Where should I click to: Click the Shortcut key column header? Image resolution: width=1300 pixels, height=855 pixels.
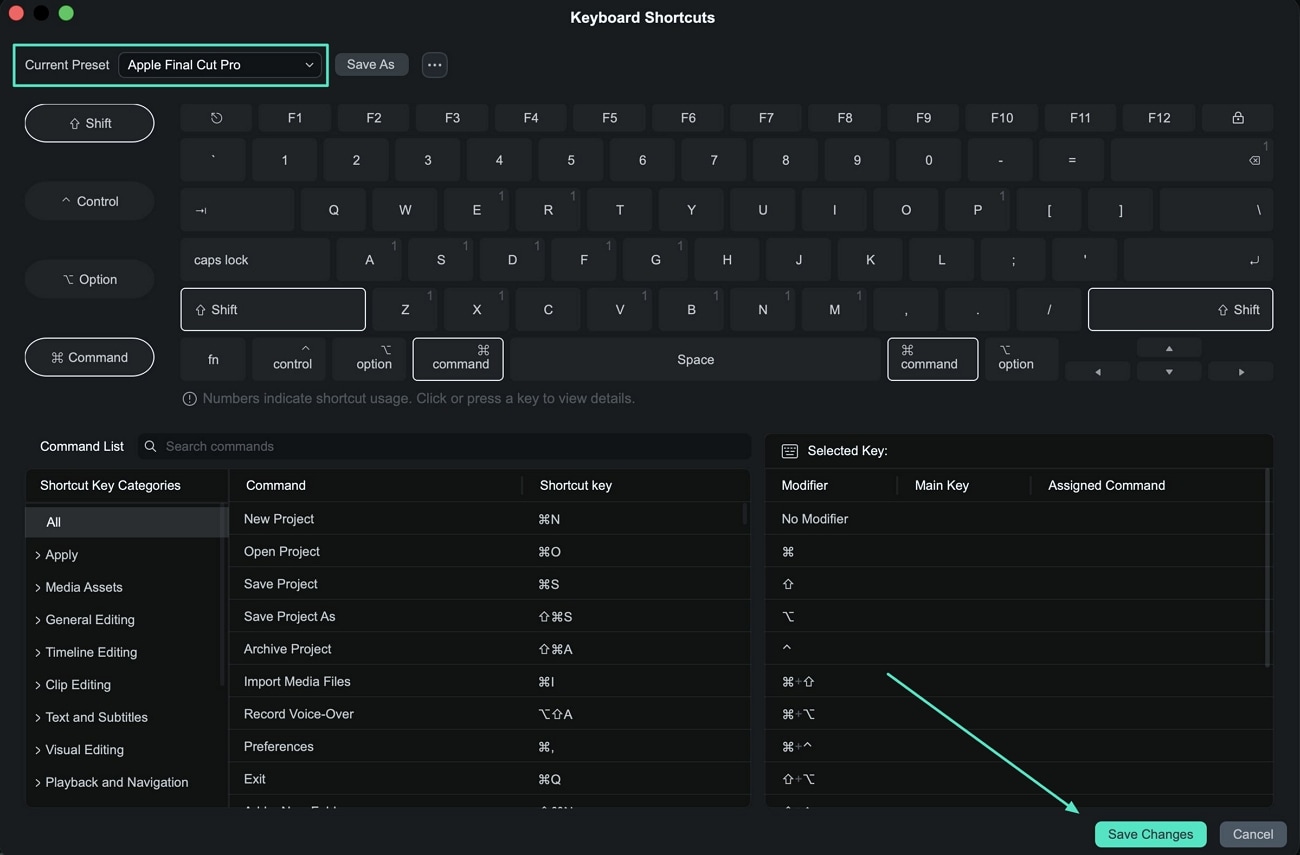[x=575, y=486]
